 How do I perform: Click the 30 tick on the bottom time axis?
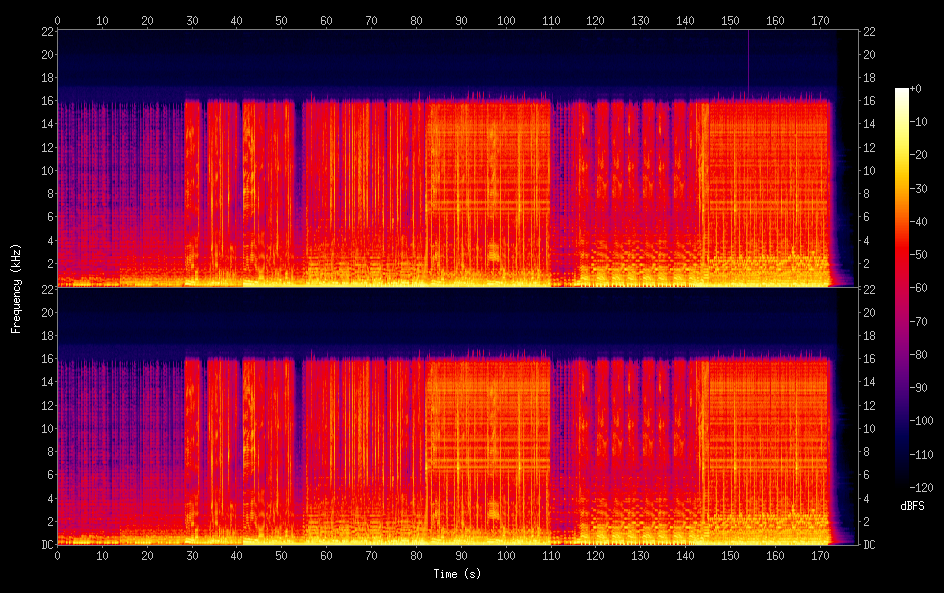point(192,556)
